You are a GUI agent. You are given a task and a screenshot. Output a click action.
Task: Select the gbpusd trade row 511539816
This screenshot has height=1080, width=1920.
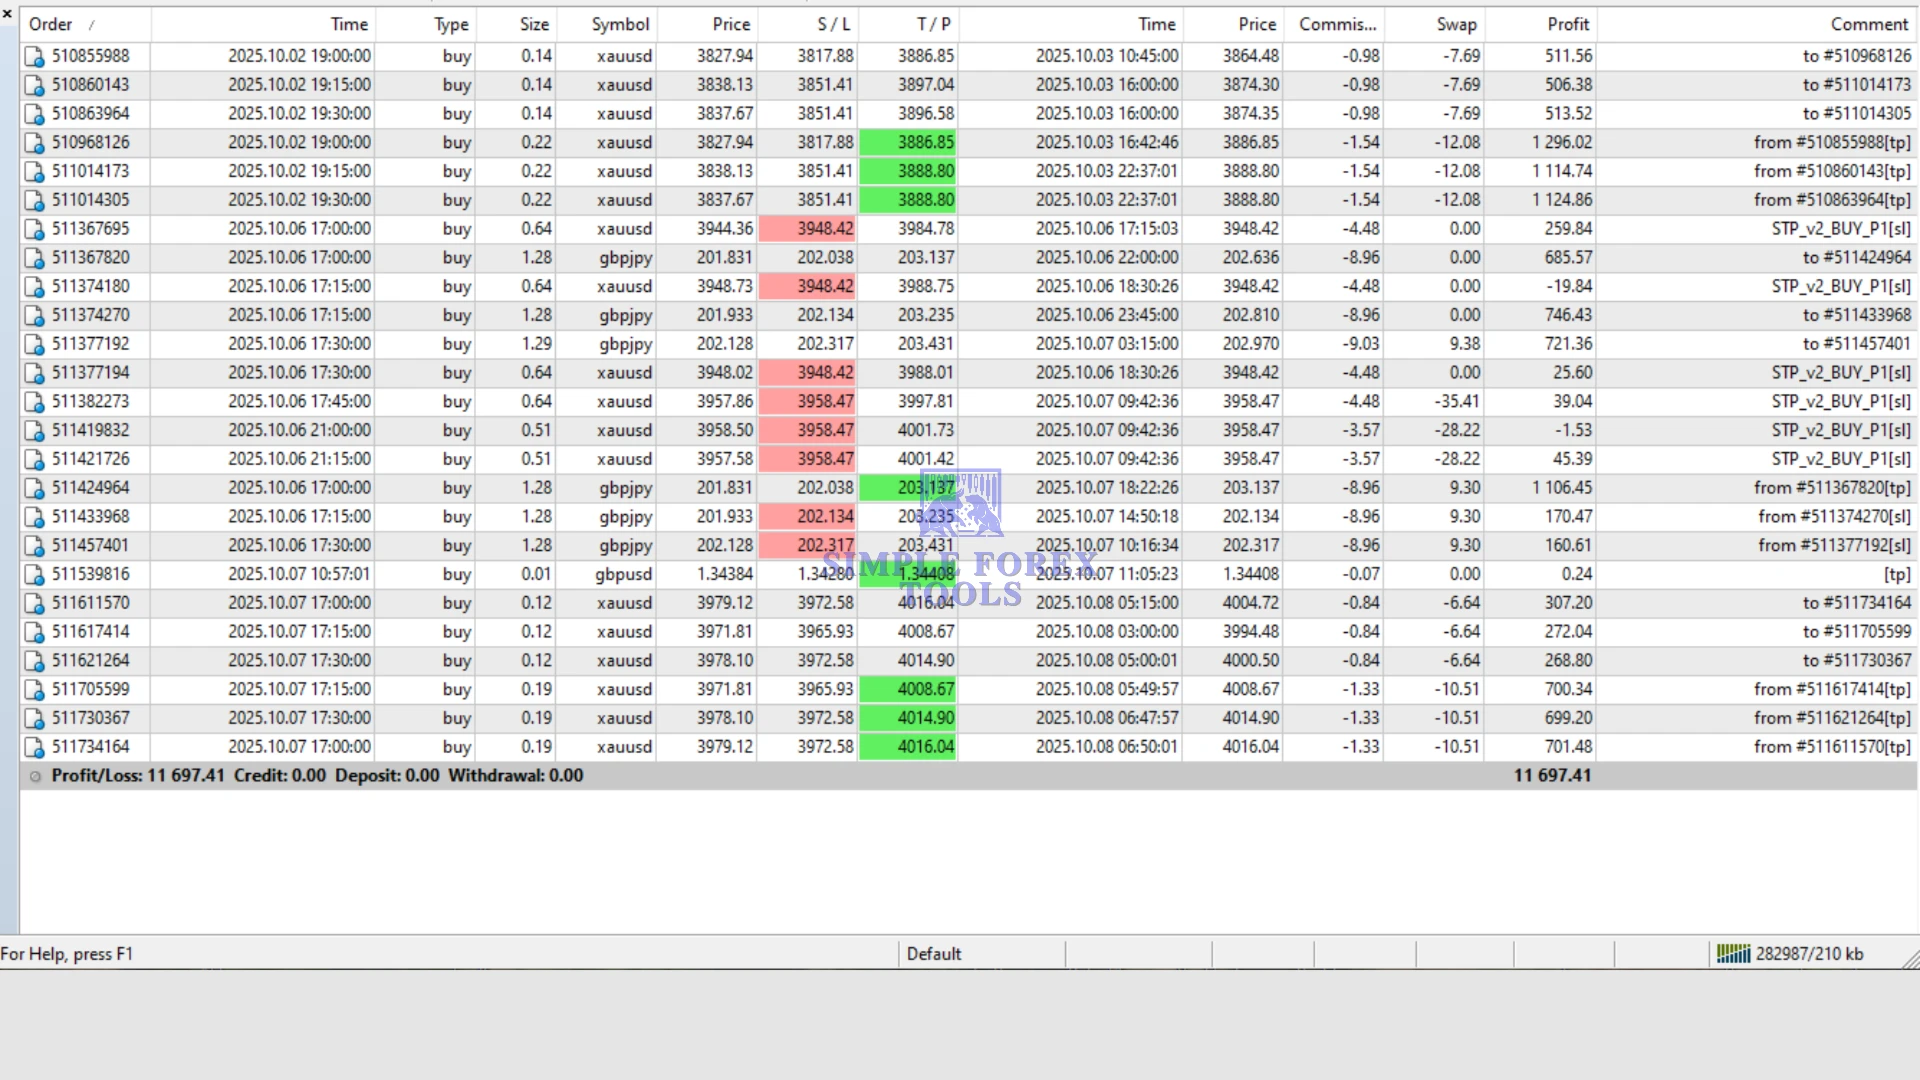point(623,575)
